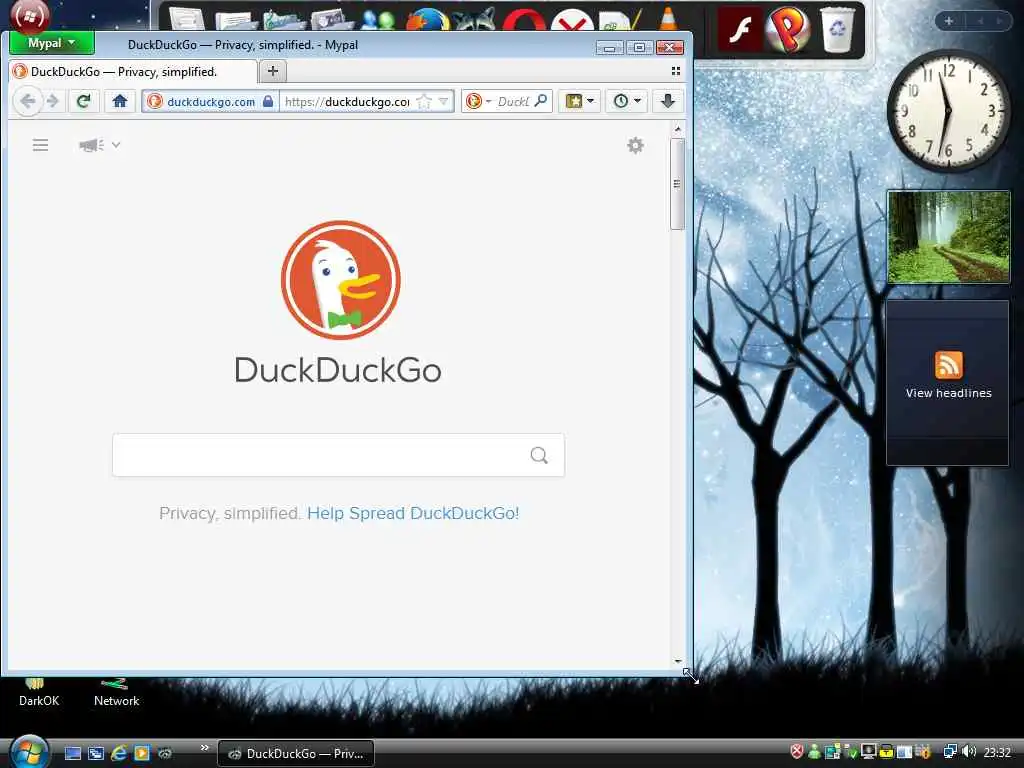Click the analog clock gadget
This screenshot has width=1024, height=768.
click(948, 110)
